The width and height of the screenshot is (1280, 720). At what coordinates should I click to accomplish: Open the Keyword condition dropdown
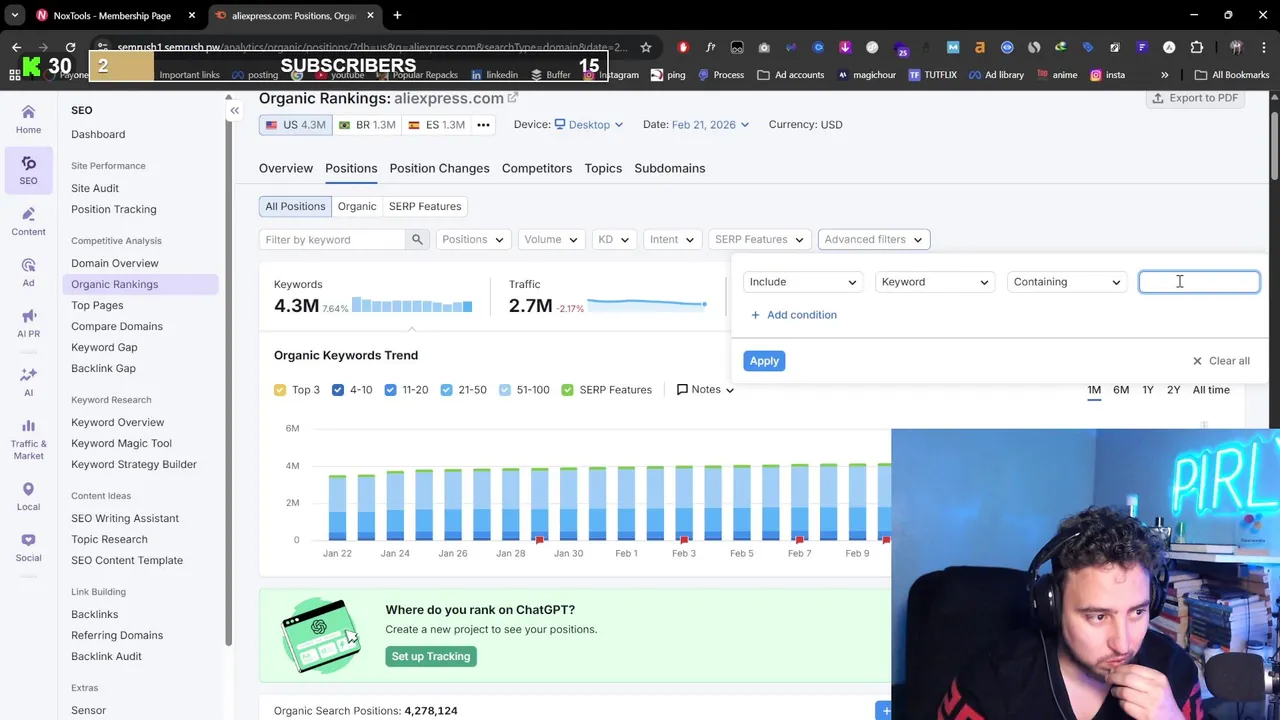(935, 282)
